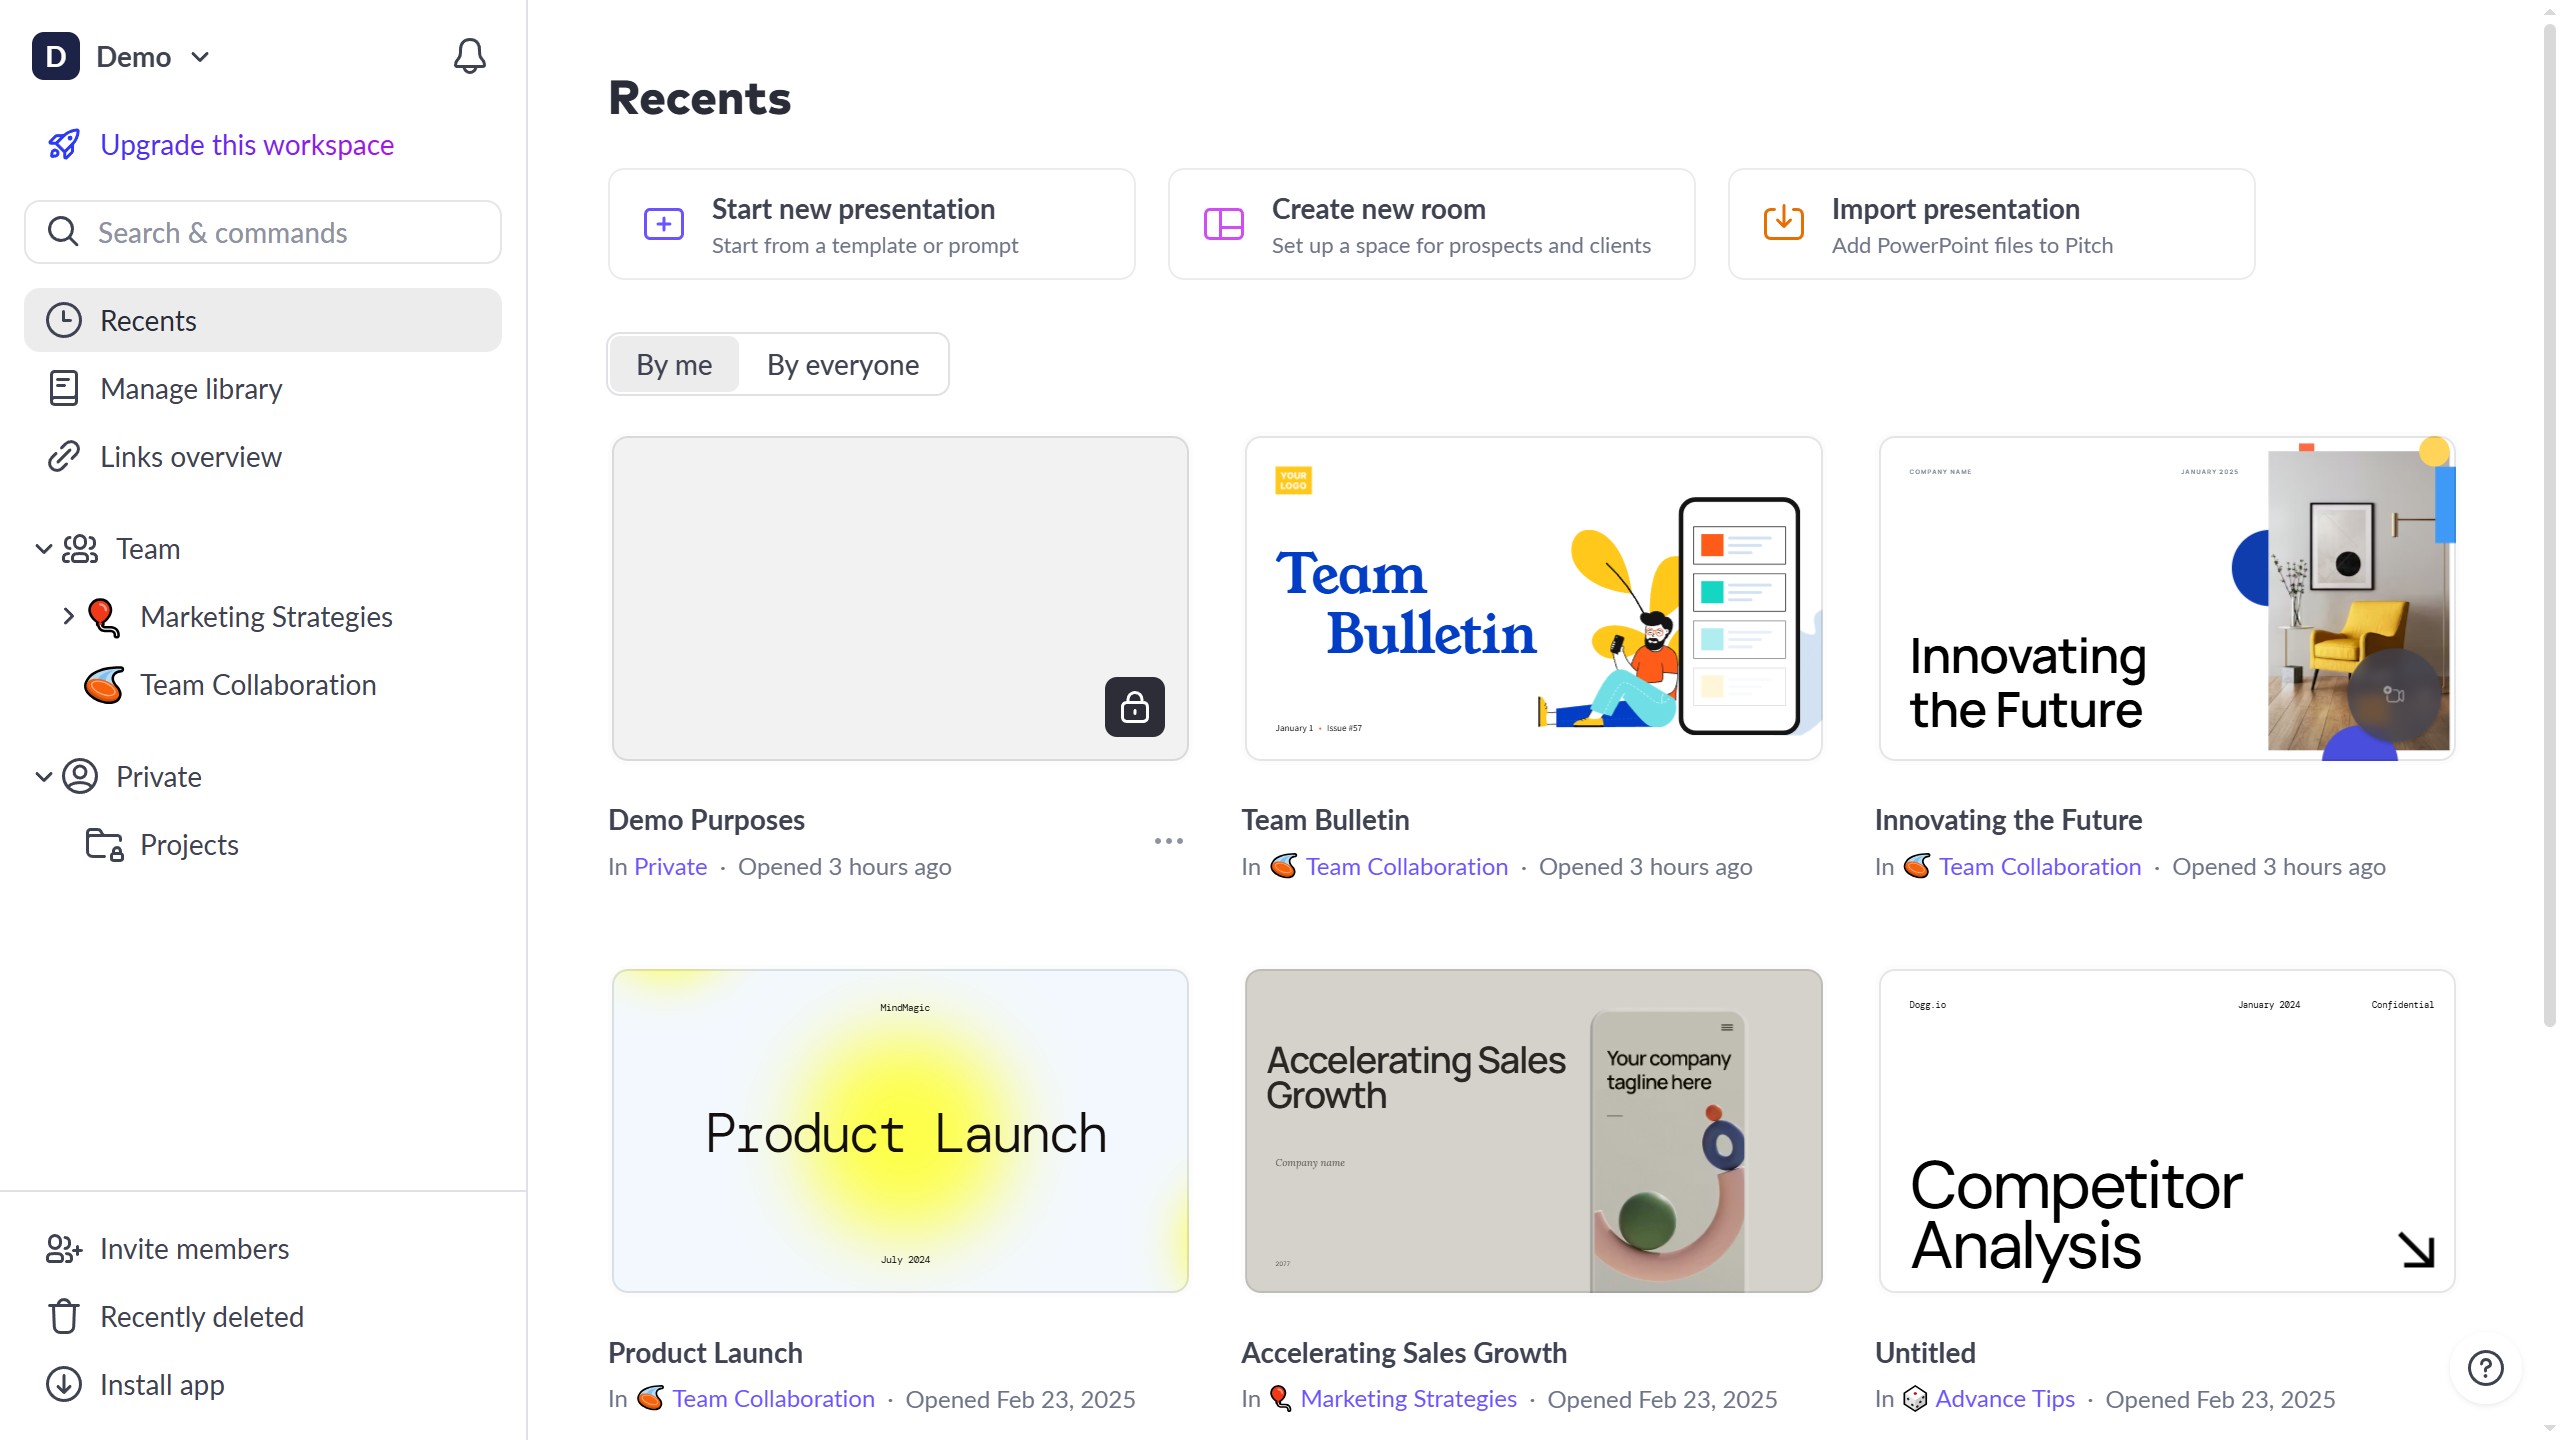This screenshot has width=2560, height=1440.
Task: Open three-dot menu for Demo Purposes
Action: [x=1168, y=841]
